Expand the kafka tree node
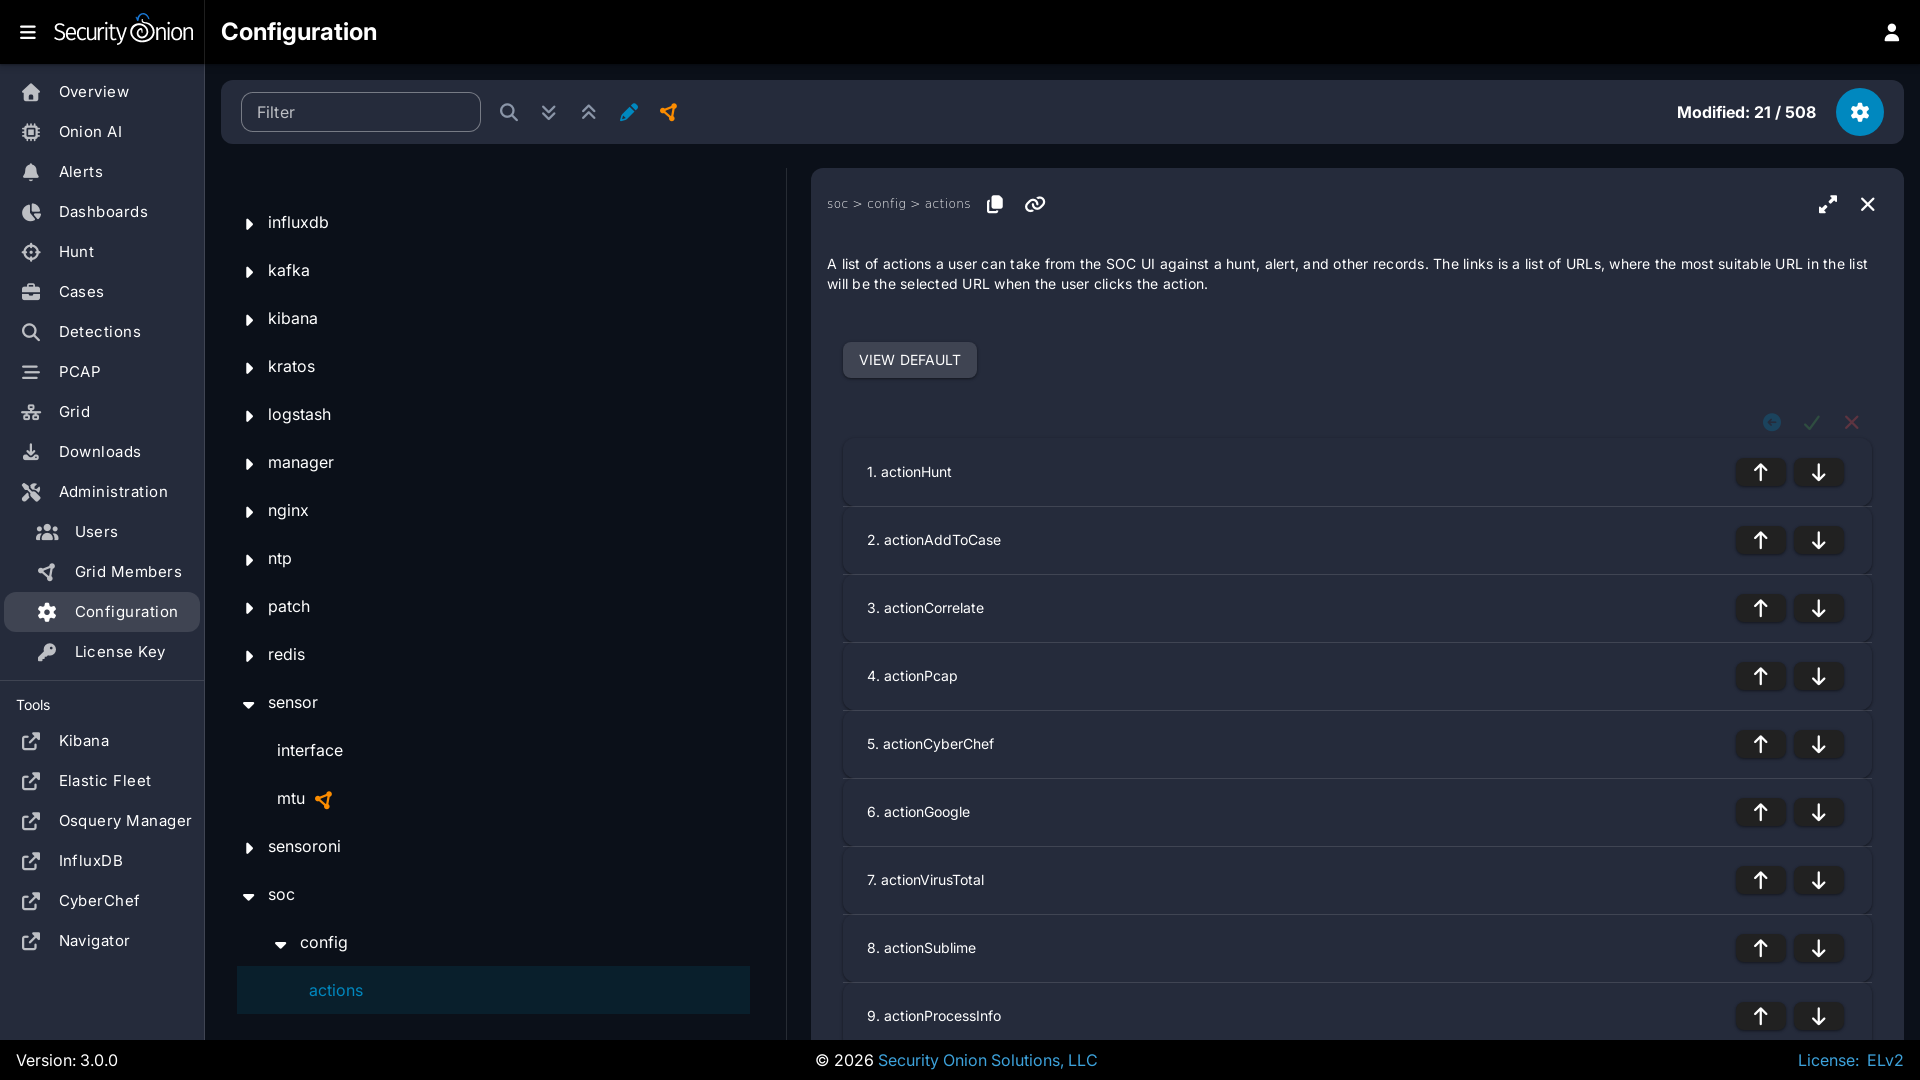The width and height of the screenshot is (1920, 1080). tap(249, 271)
